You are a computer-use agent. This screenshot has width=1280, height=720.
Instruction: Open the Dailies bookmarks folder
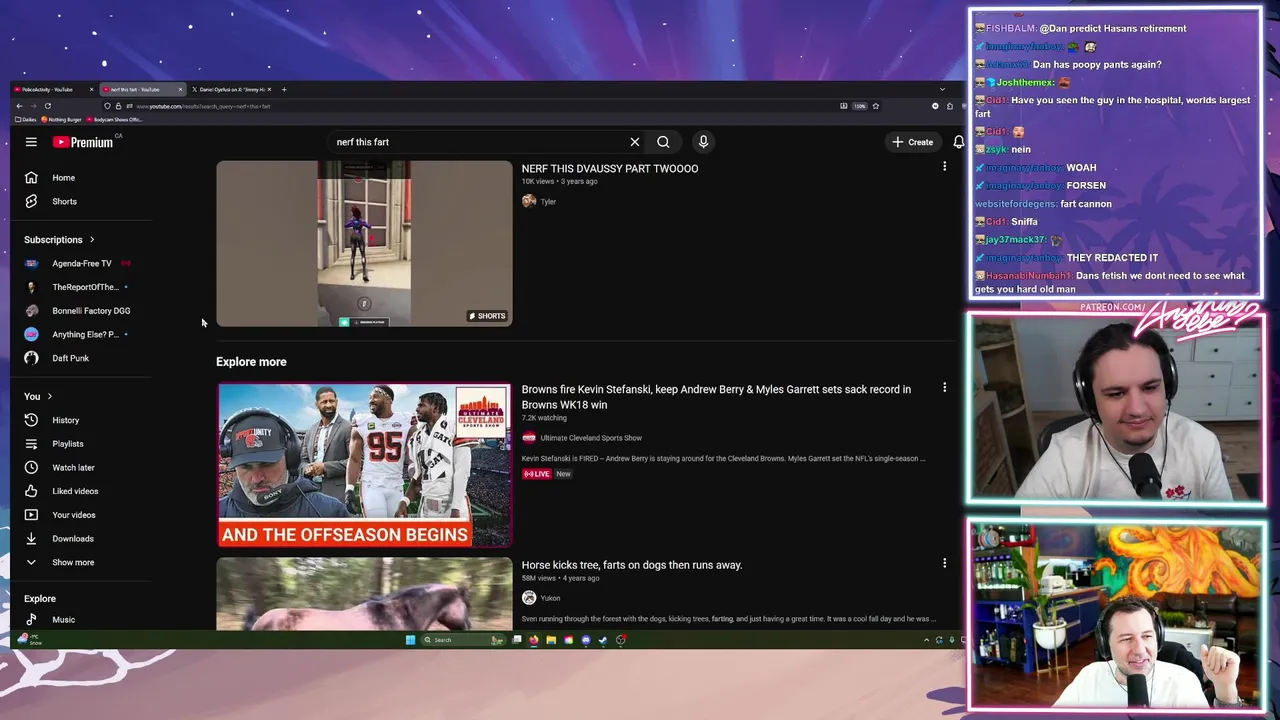click(x=26, y=120)
